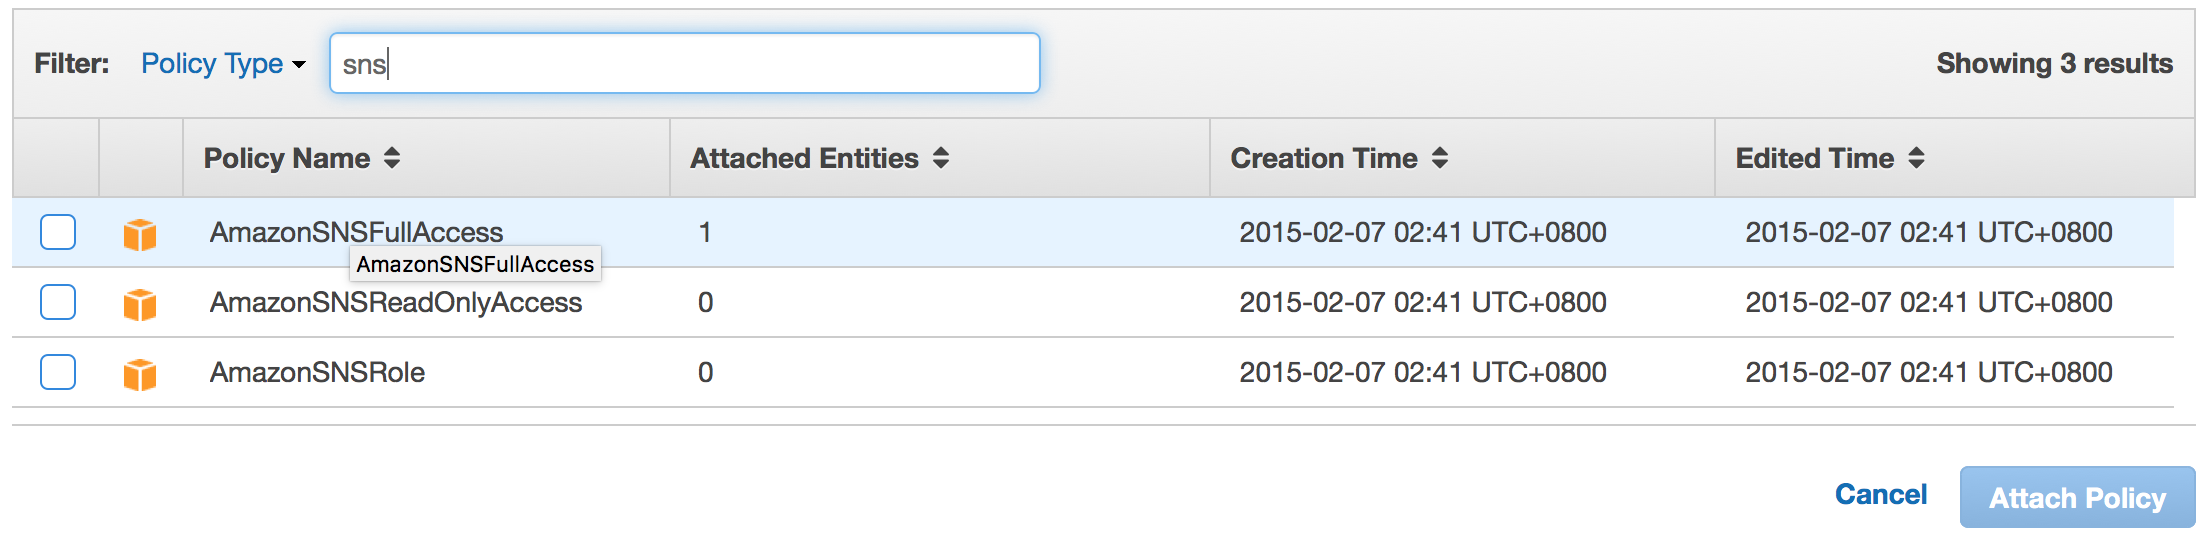This screenshot has height=536, width=2204.
Task: Click the Policy Name column header
Action: click(x=426, y=158)
